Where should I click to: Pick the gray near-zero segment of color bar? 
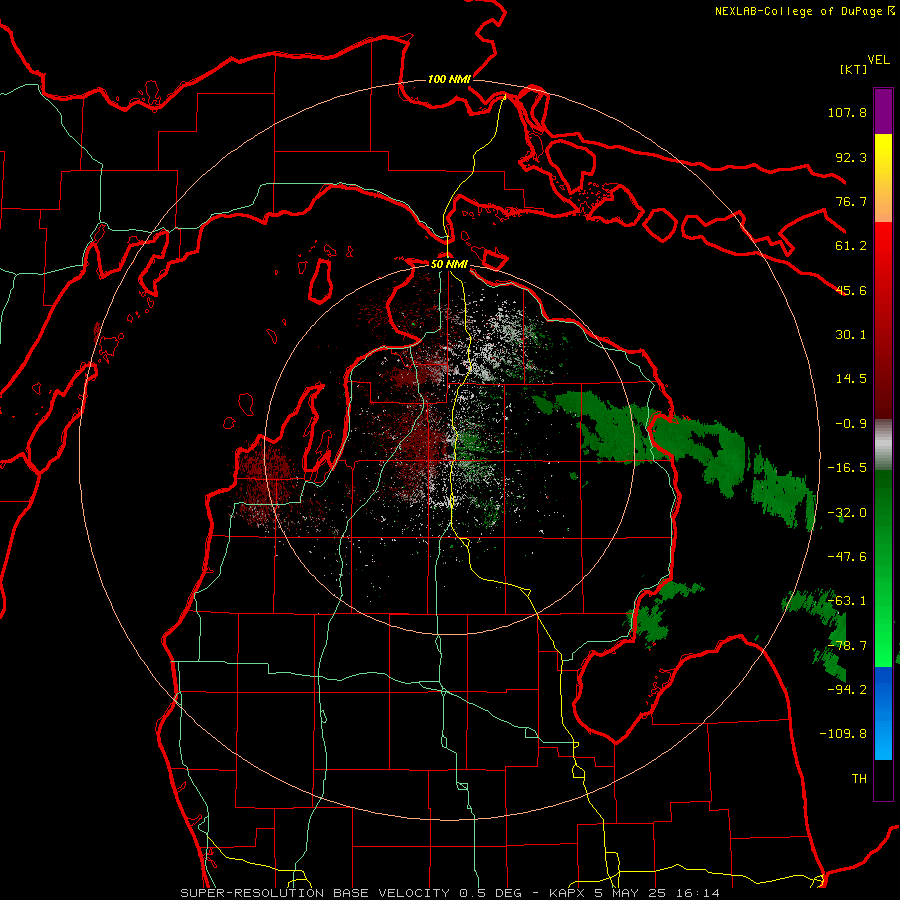point(883,444)
